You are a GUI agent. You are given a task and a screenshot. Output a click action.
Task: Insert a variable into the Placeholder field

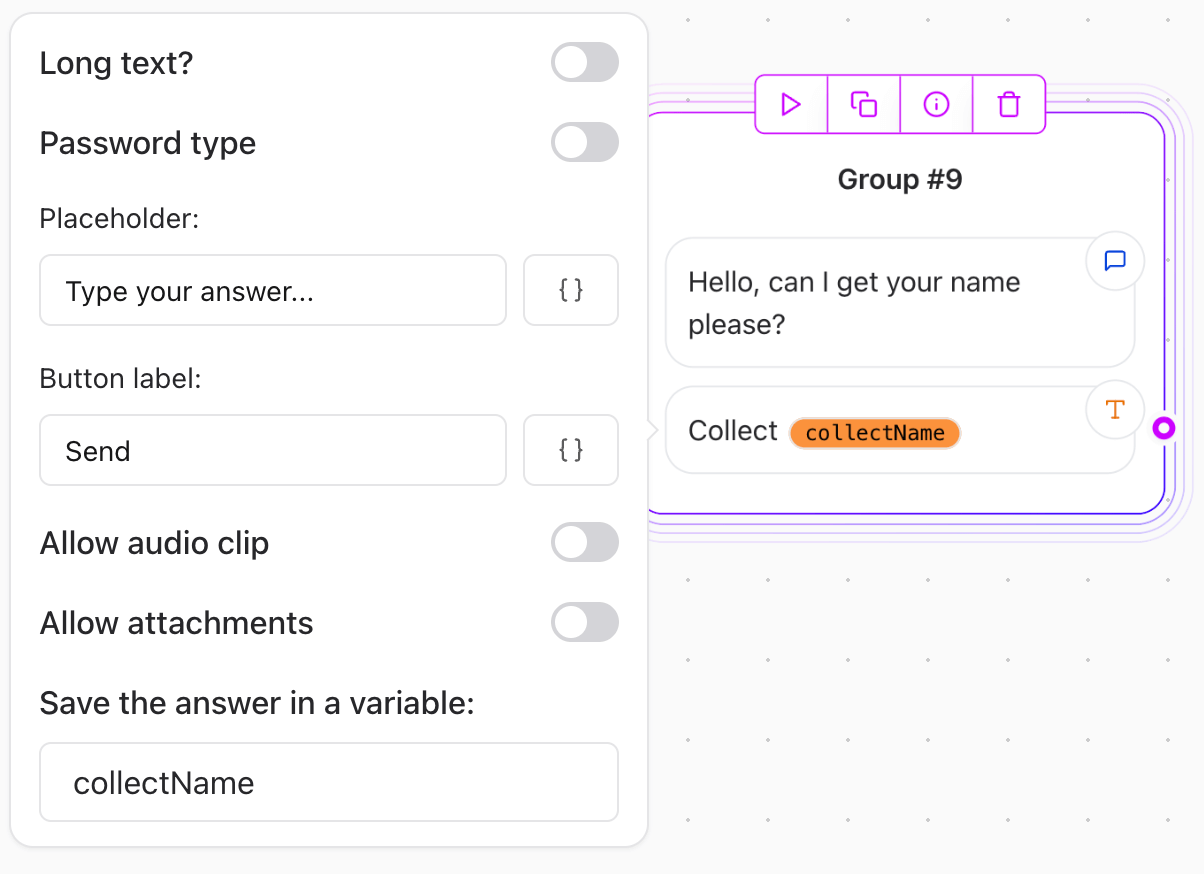tap(570, 290)
